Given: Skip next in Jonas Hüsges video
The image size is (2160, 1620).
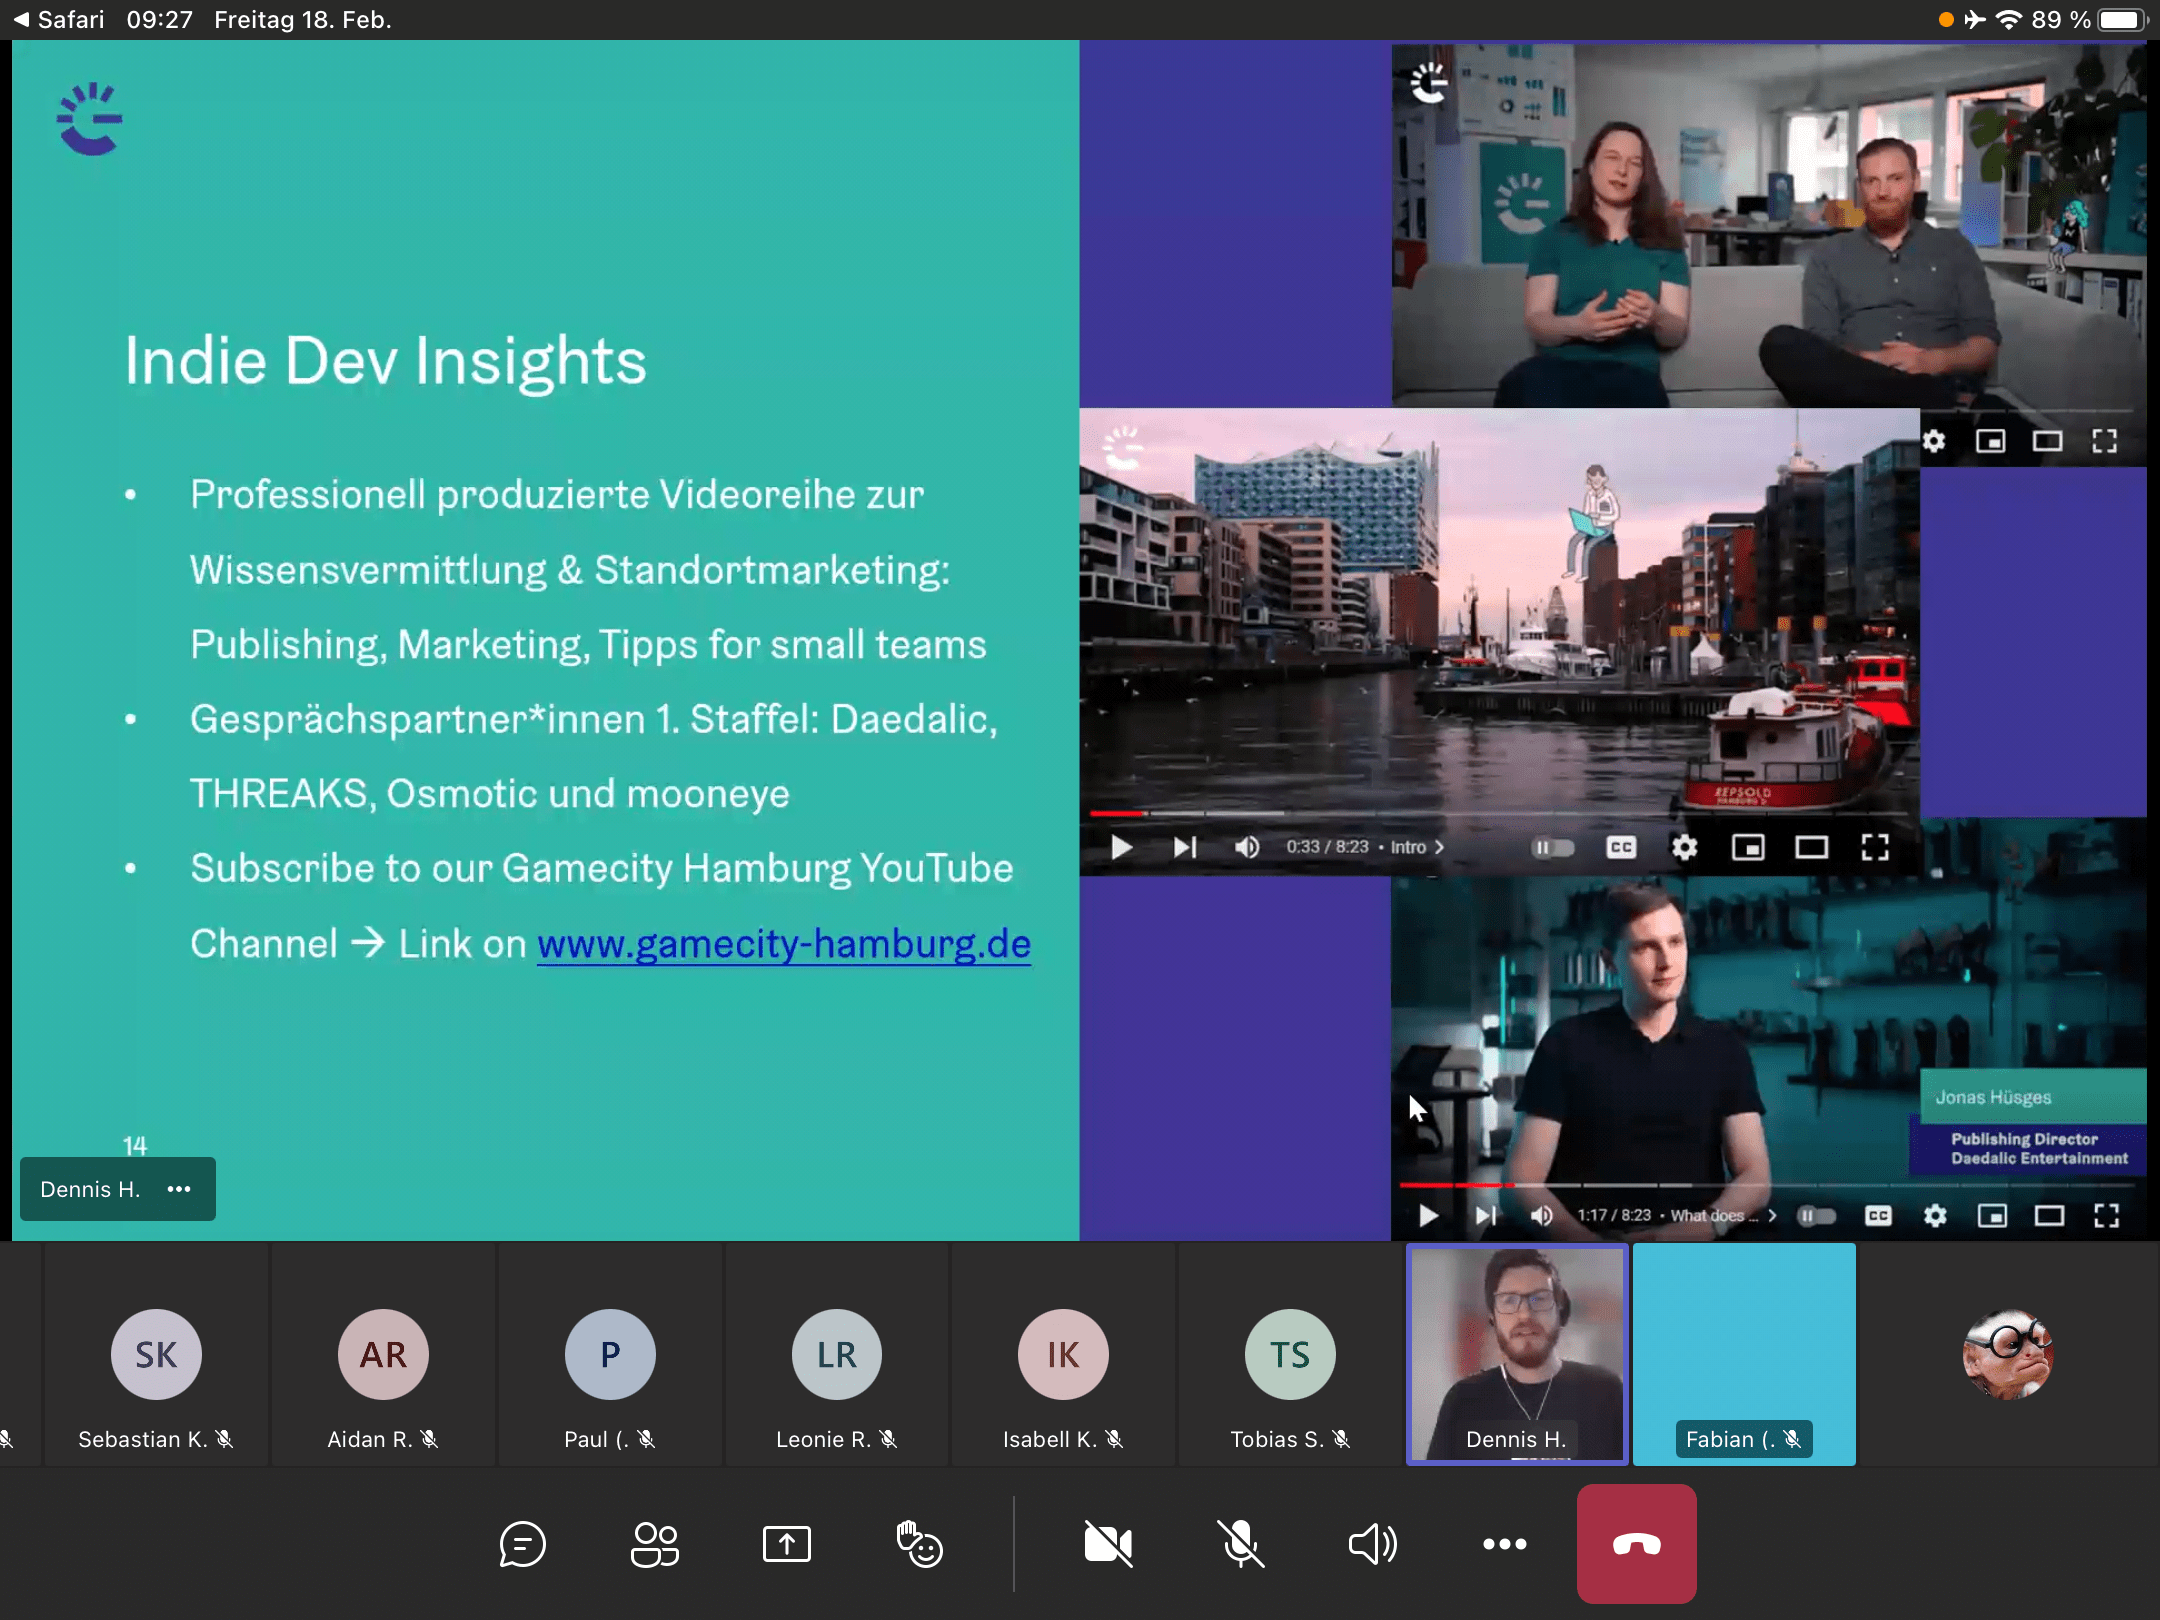Looking at the screenshot, I should [1486, 1216].
